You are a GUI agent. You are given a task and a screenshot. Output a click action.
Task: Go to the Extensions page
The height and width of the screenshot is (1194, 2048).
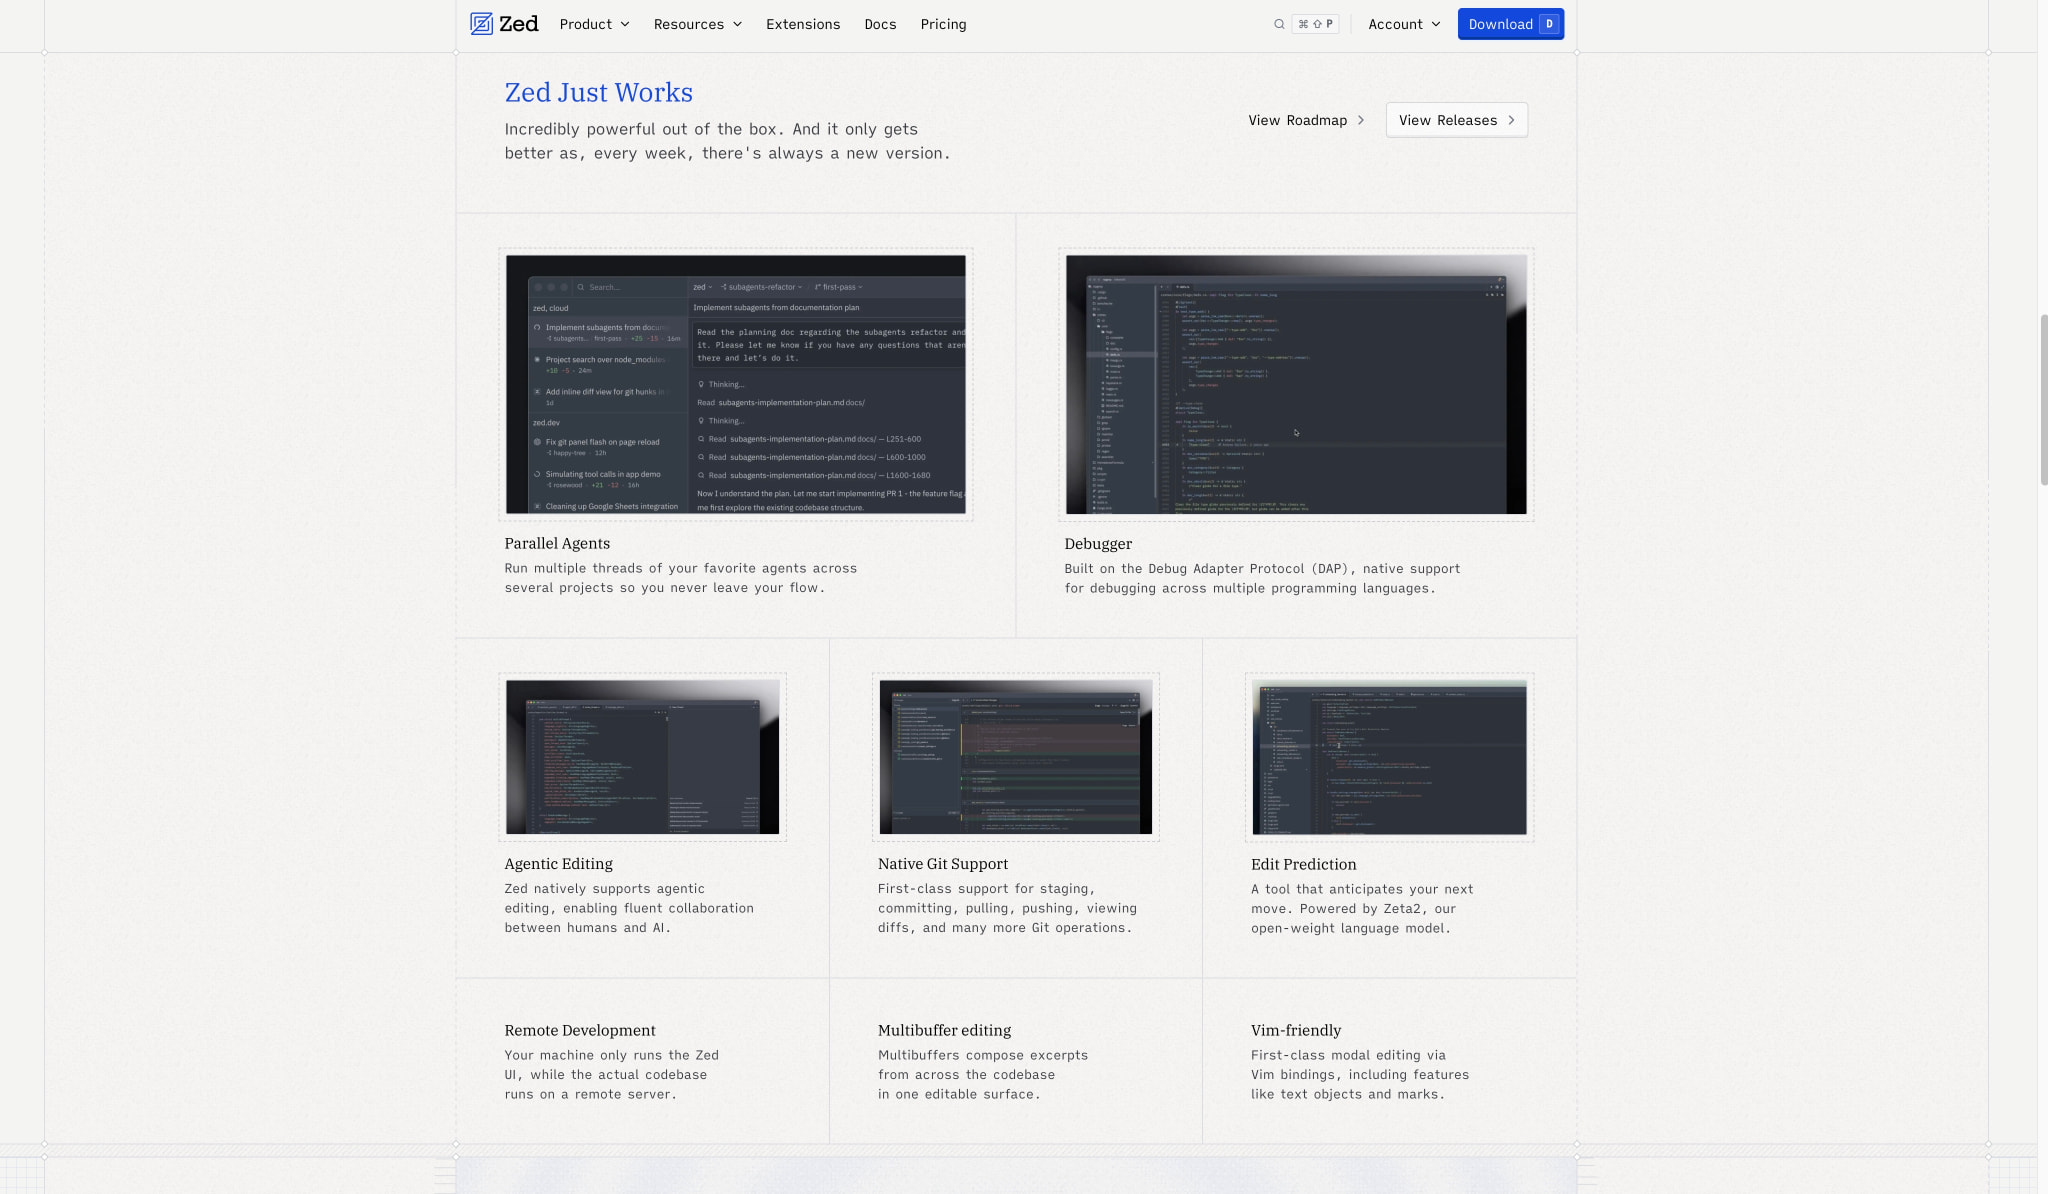803,24
